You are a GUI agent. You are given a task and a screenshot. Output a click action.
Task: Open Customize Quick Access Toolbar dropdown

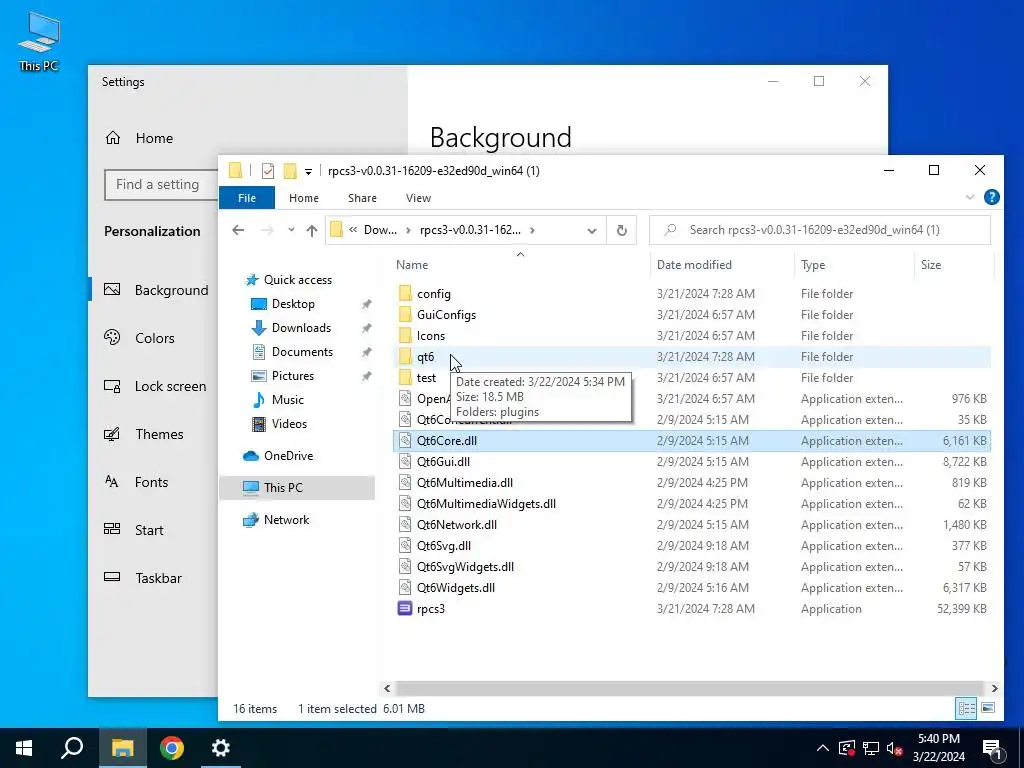308,172
